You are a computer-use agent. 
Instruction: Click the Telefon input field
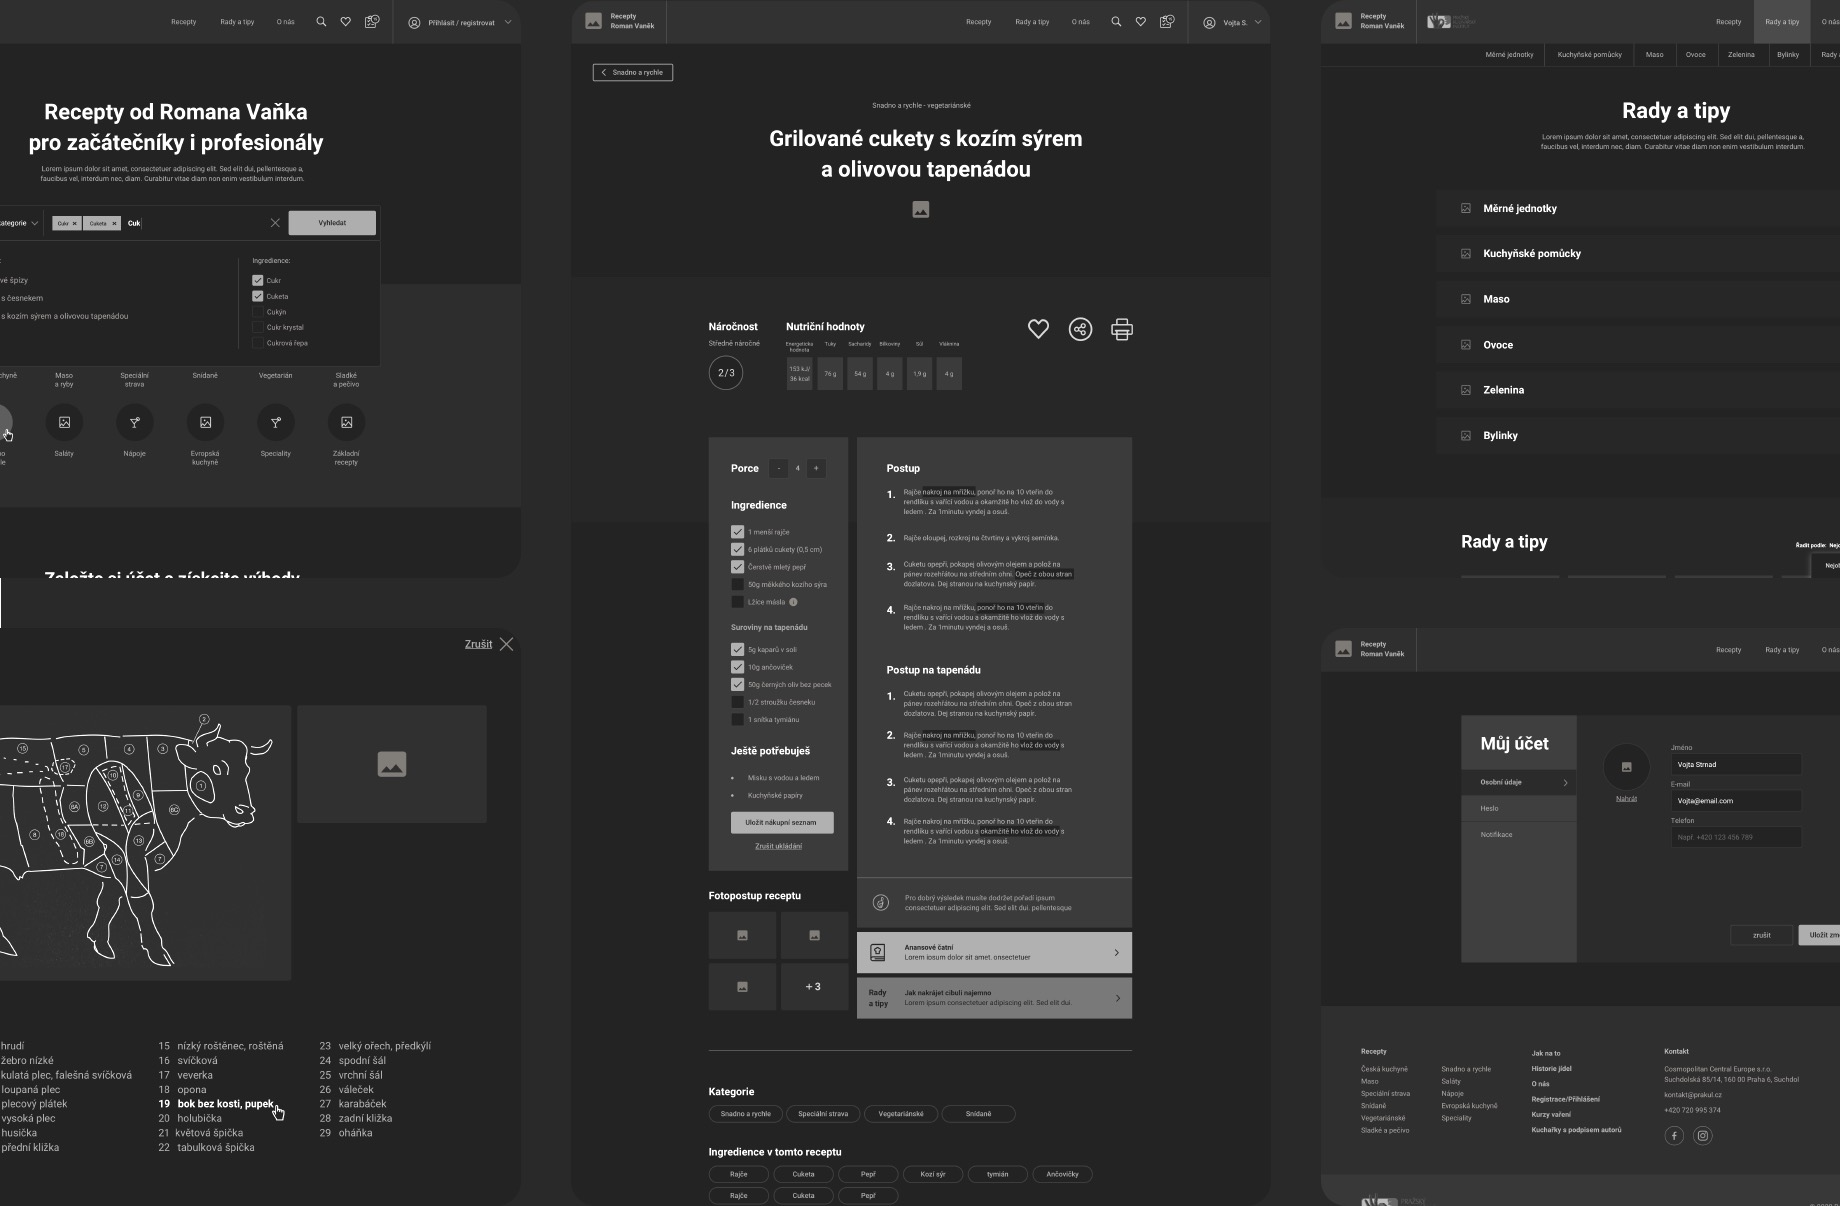point(1736,837)
